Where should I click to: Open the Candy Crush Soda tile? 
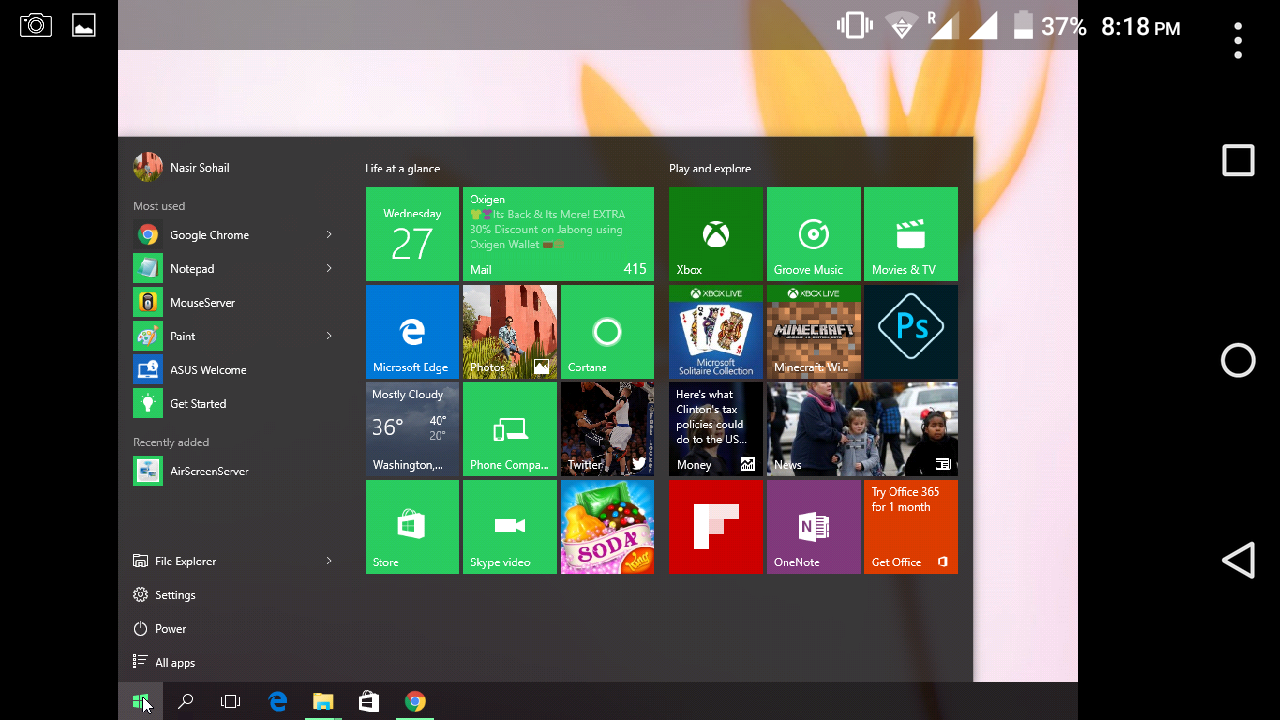[x=607, y=527]
